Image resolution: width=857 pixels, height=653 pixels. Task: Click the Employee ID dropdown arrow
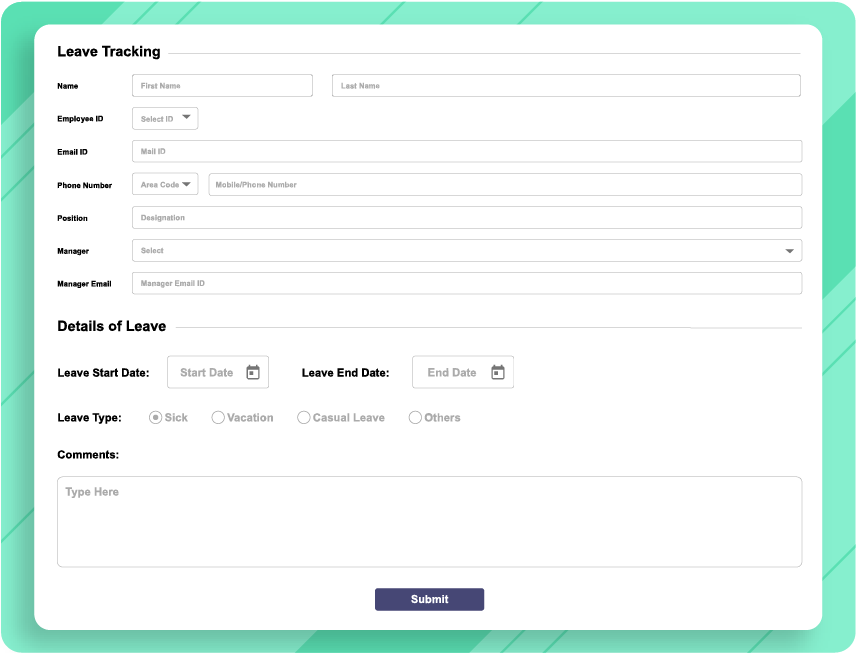tap(188, 117)
